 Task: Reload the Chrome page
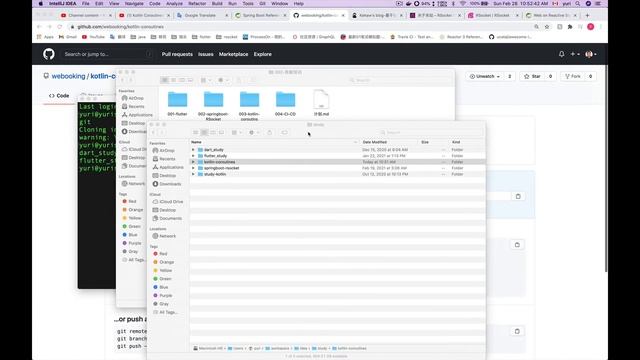(60, 27)
